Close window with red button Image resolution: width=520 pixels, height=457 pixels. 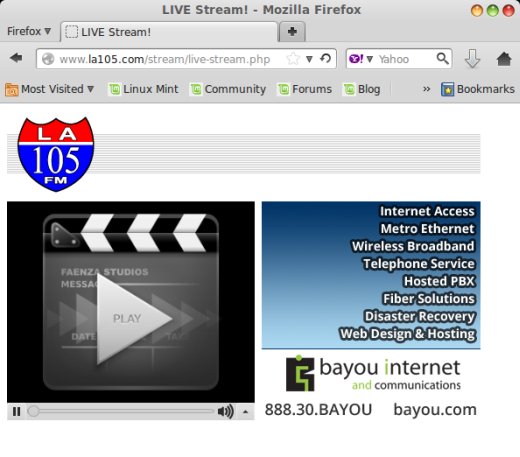pos(508,10)
